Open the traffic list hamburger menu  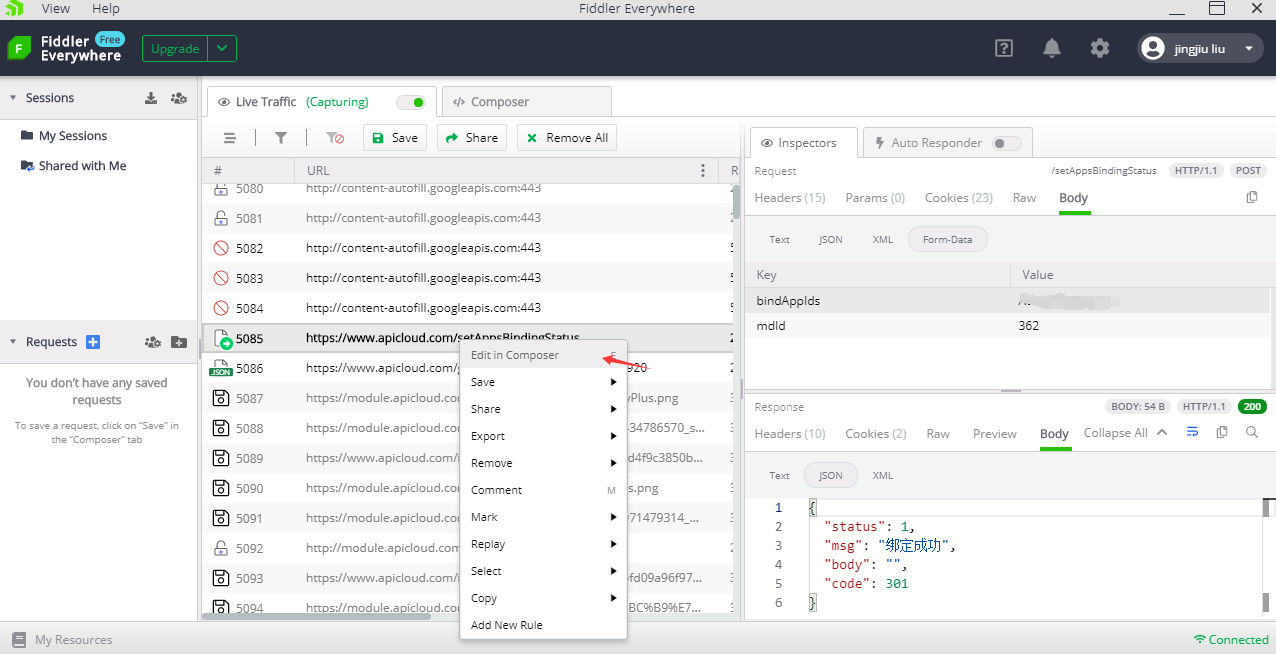click(x=230, y=138)
